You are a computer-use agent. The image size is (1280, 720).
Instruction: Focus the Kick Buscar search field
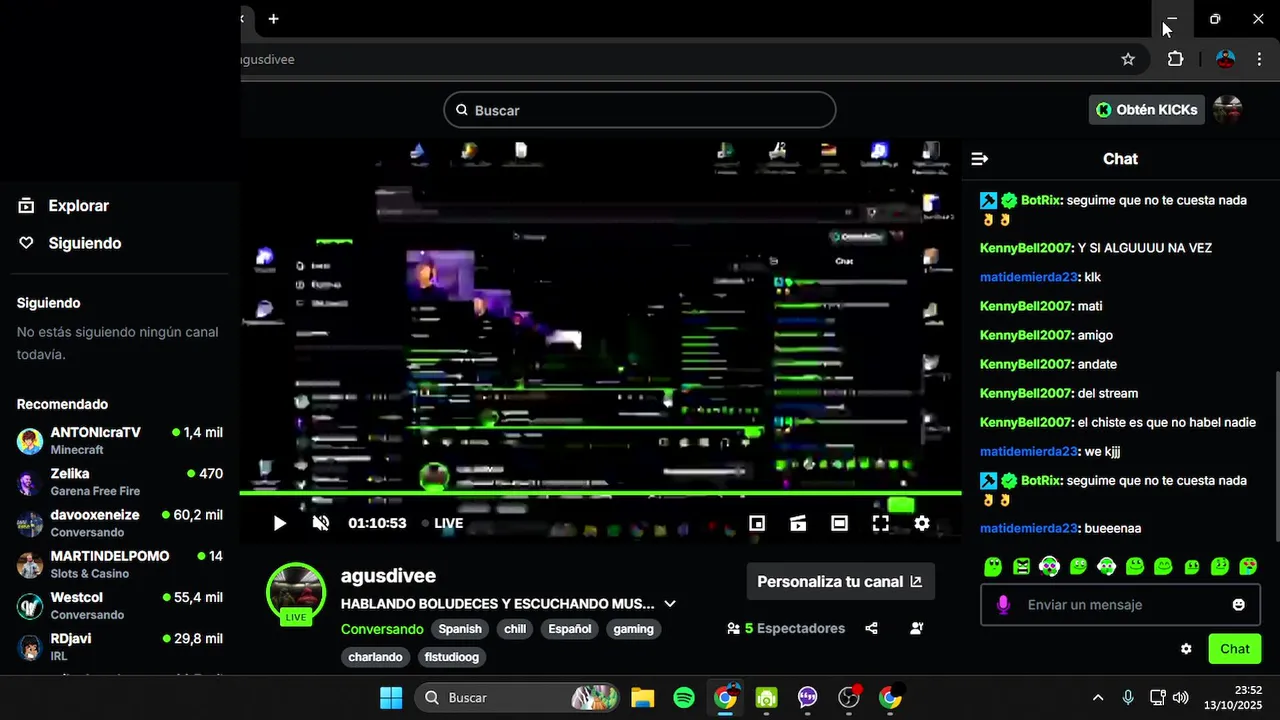click(640, 110)
